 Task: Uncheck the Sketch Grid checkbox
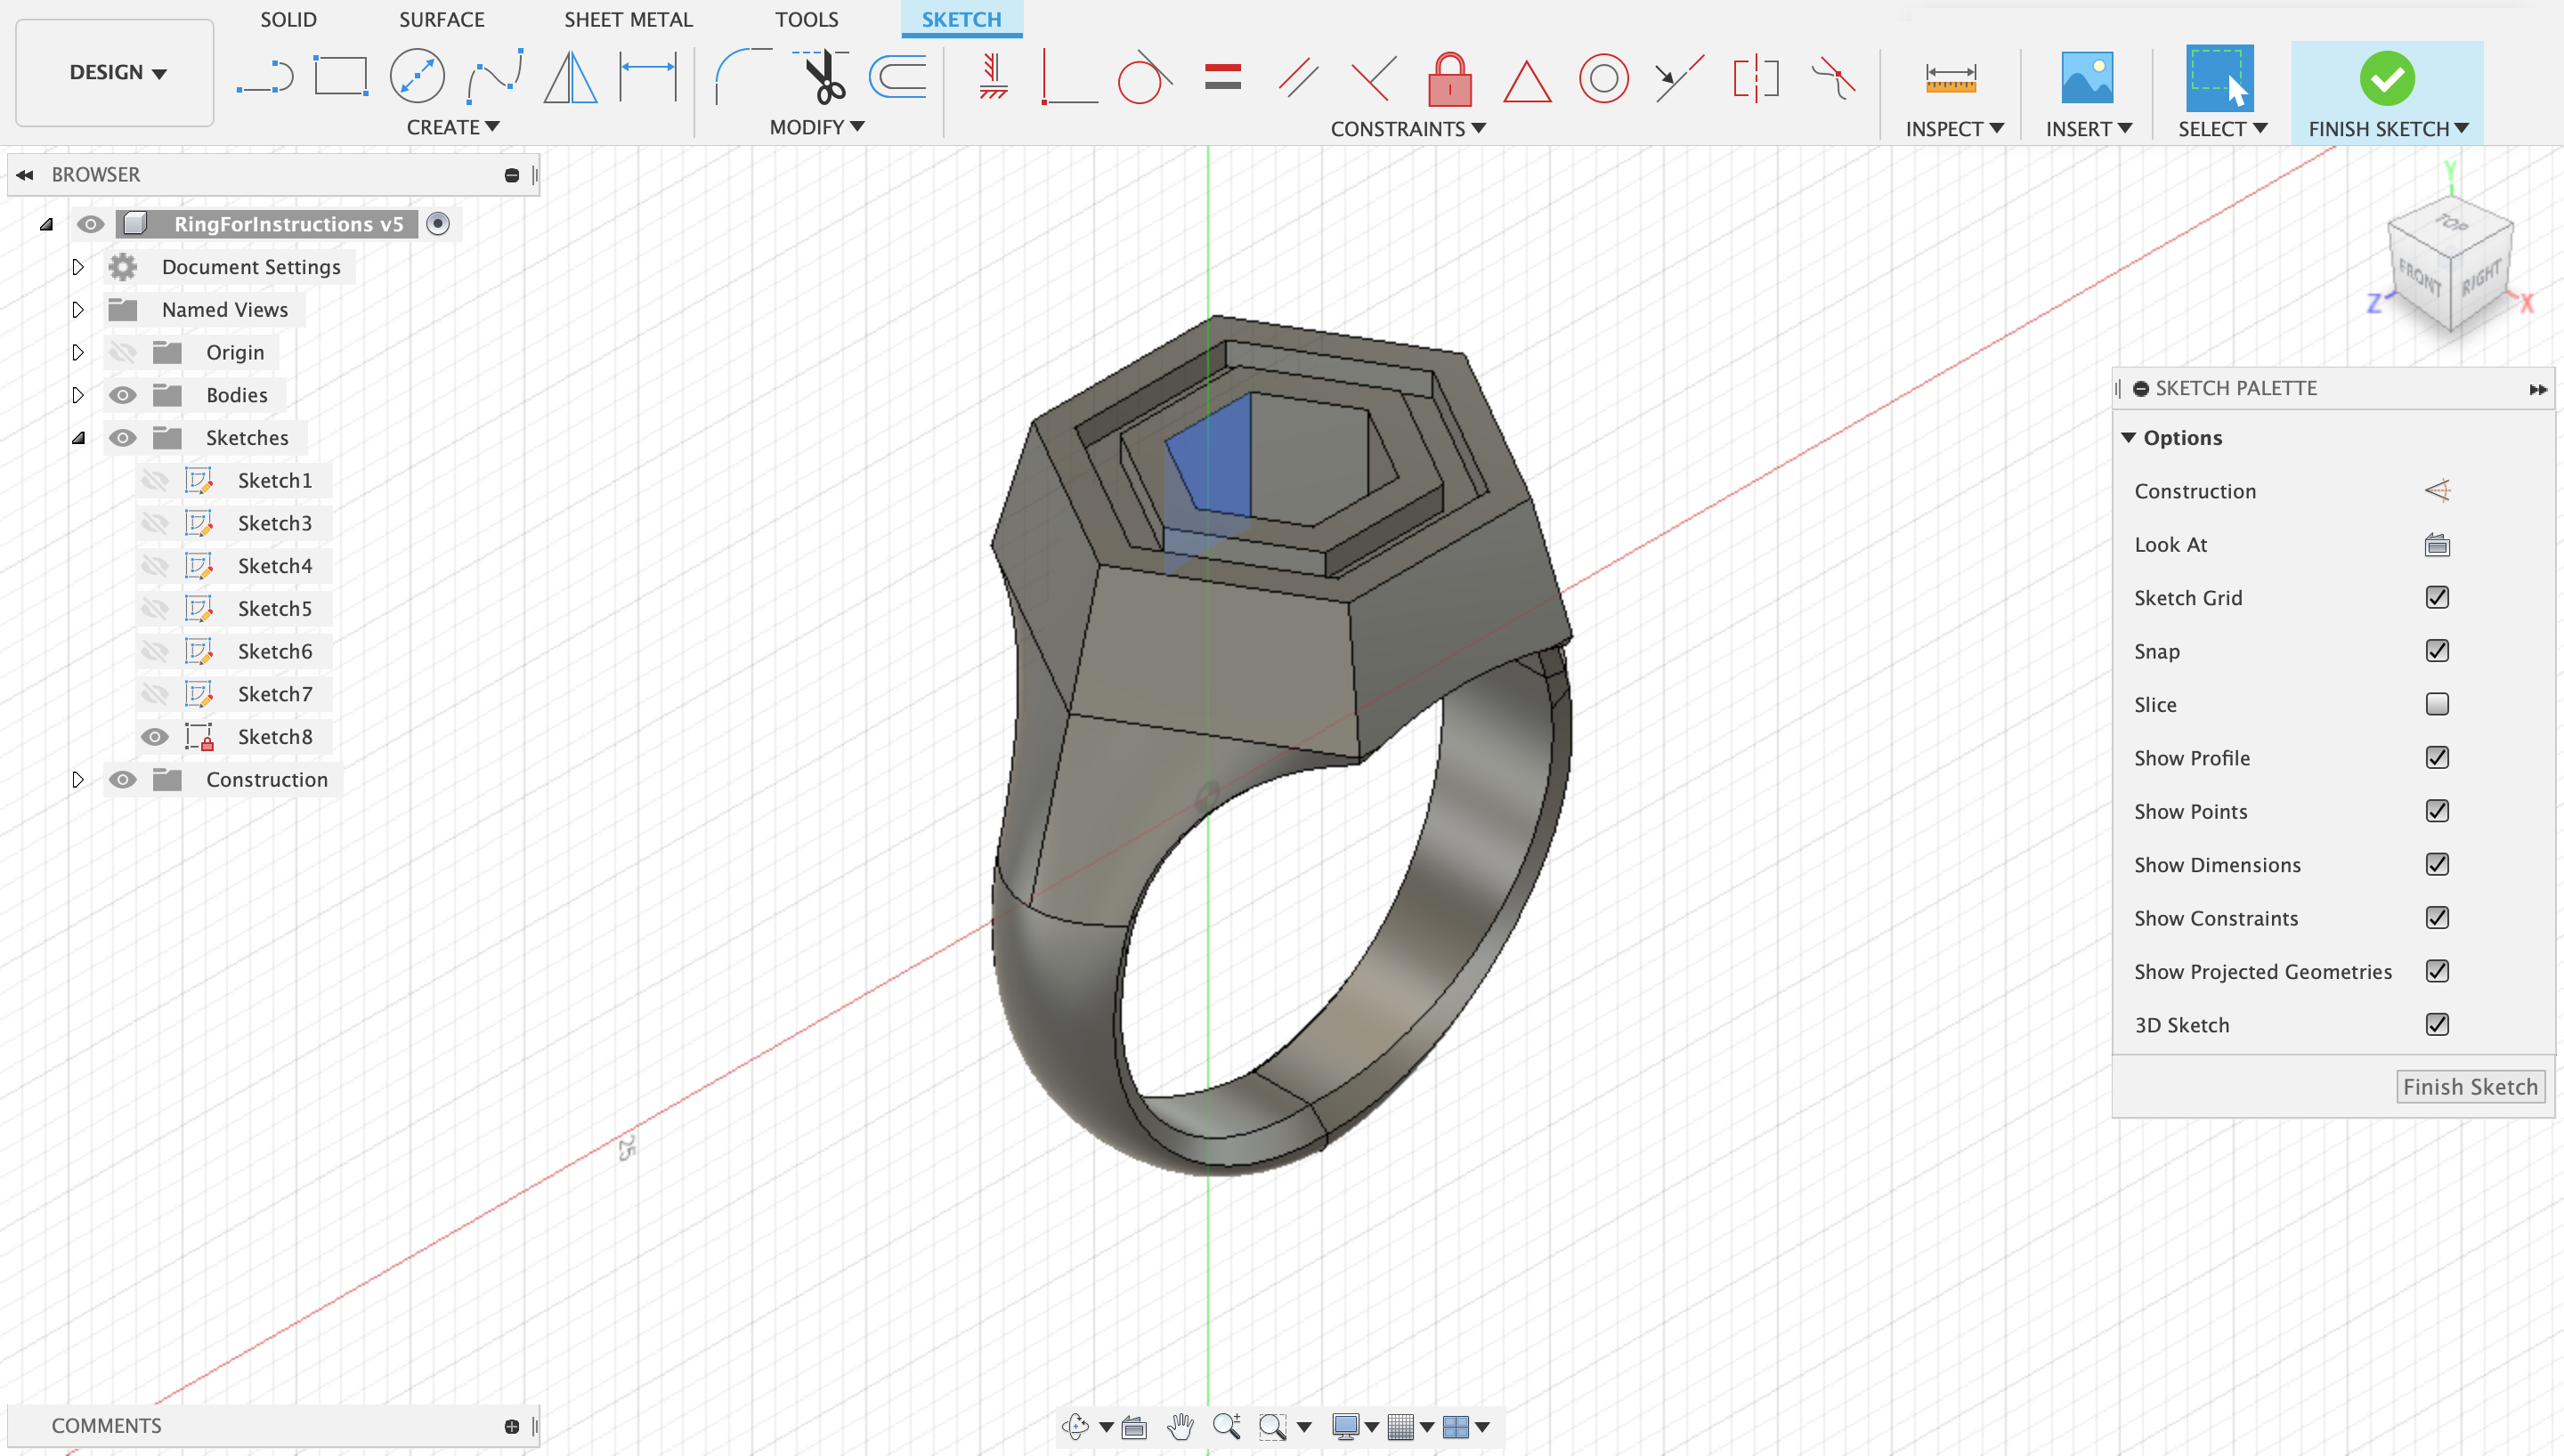tap(2437, 597)
